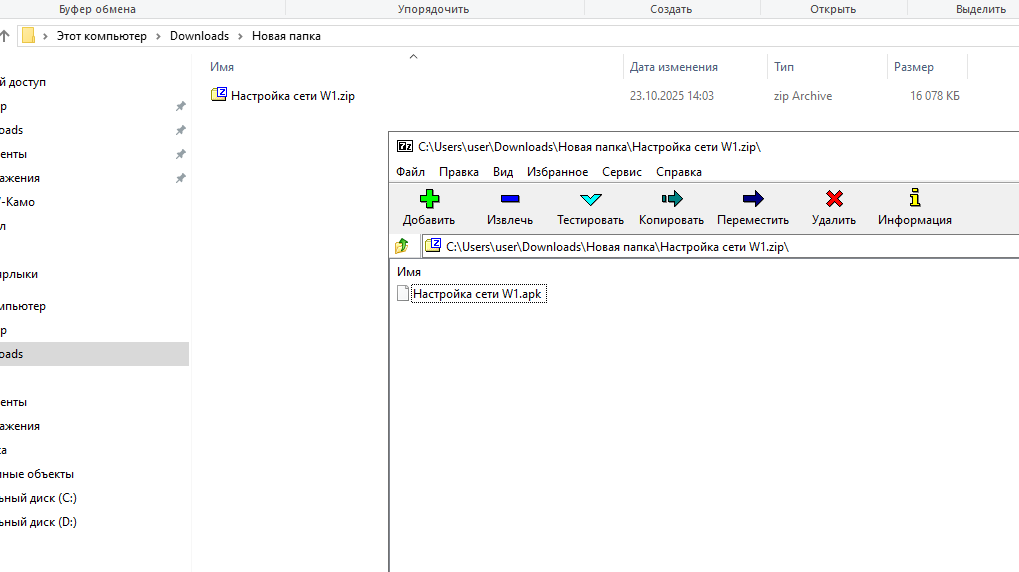Screen dimensions: 1019x572
Task: Open the Сервис menu
Action: coord(622,172)
